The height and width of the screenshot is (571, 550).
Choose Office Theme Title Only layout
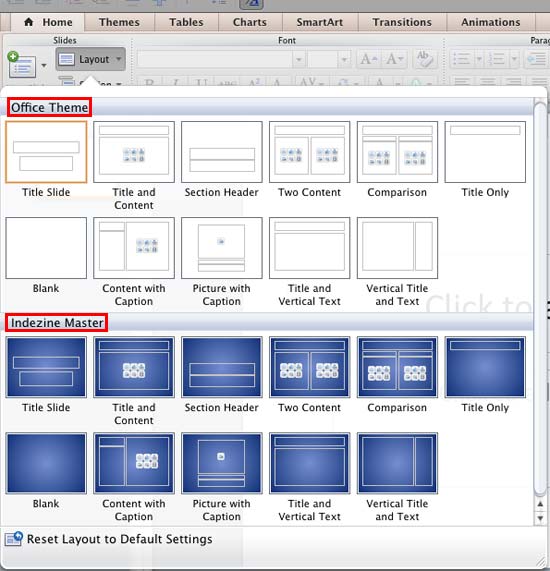click(485, 152)
